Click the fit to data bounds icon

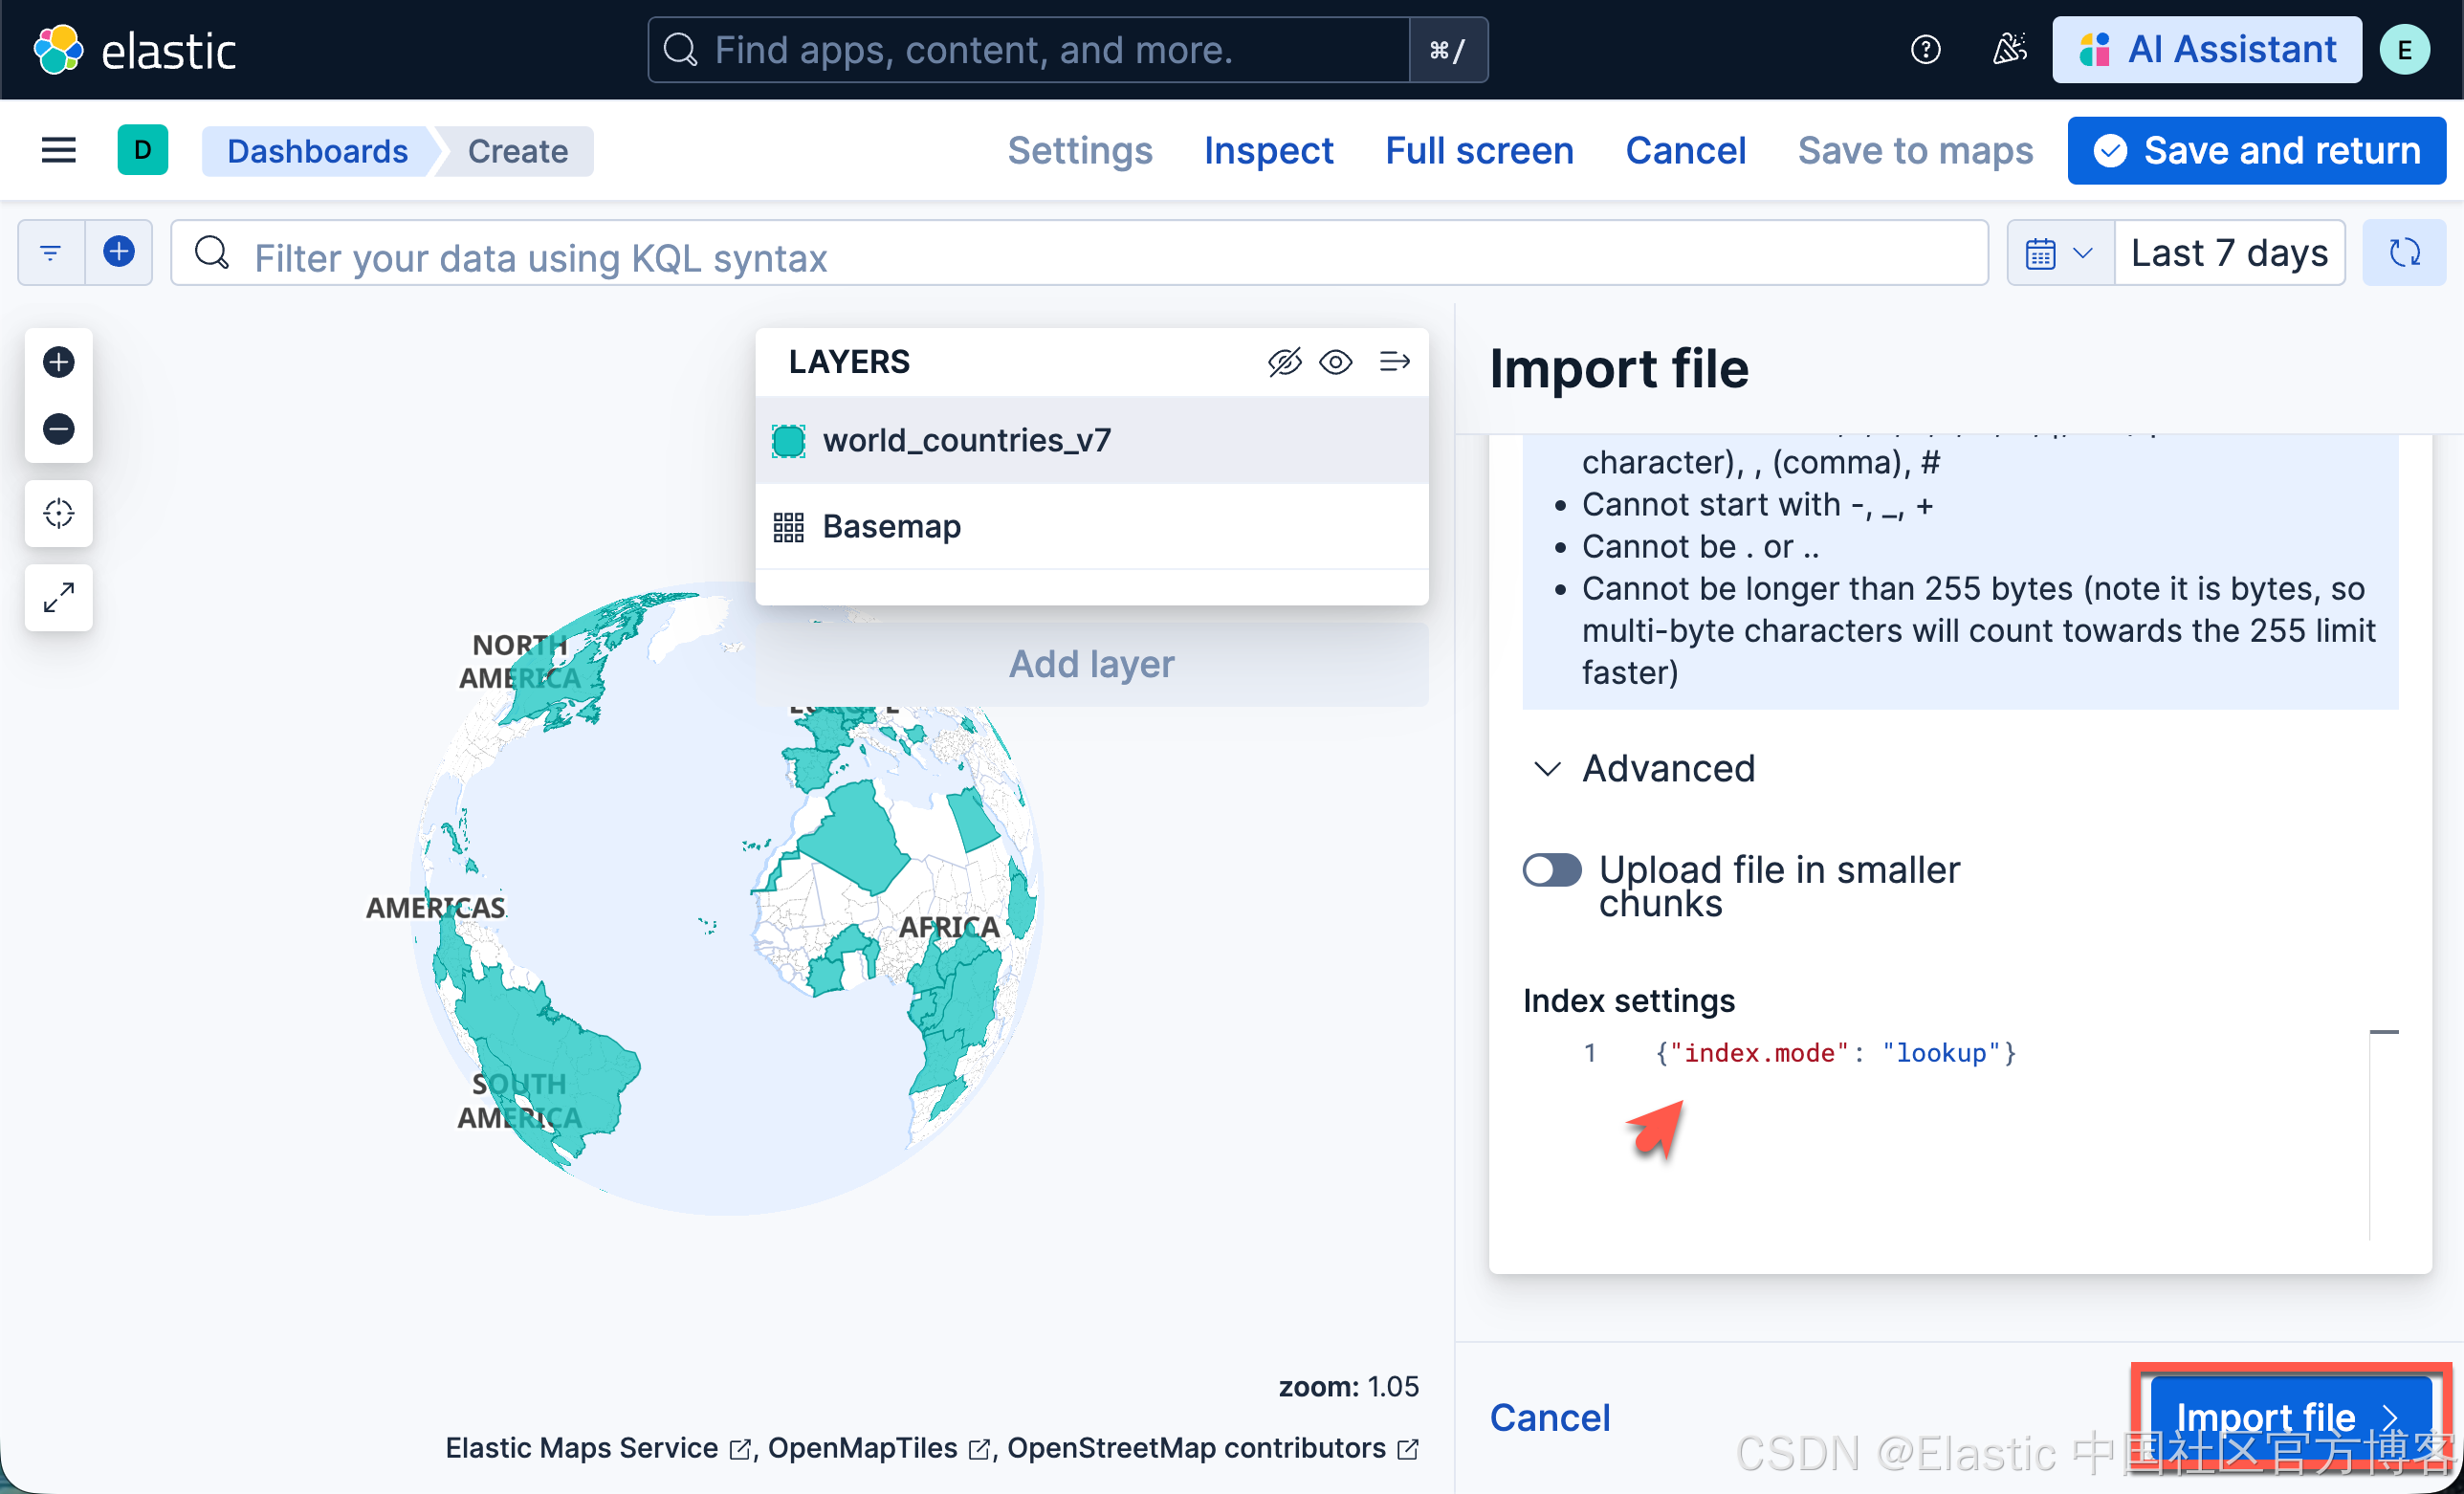pos(58,513)
